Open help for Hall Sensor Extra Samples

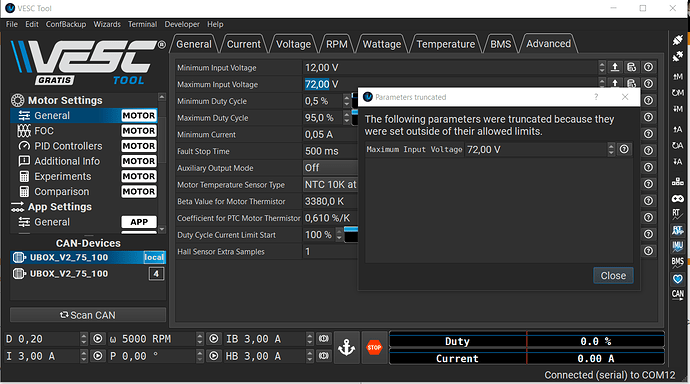point(648,251)
